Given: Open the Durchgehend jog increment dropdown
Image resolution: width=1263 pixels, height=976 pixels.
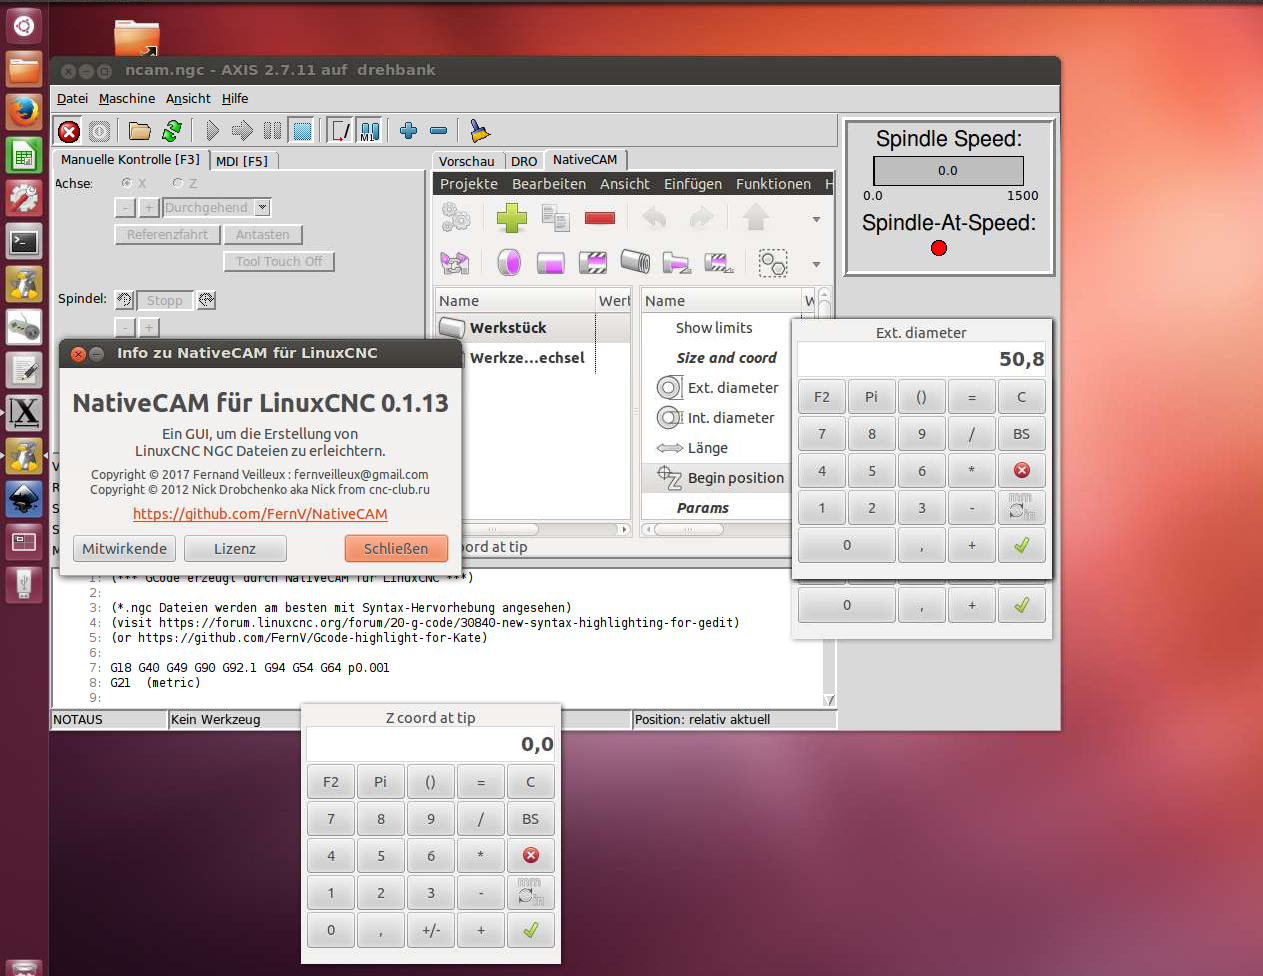Looking at the screenshot, I should point(262,208).
